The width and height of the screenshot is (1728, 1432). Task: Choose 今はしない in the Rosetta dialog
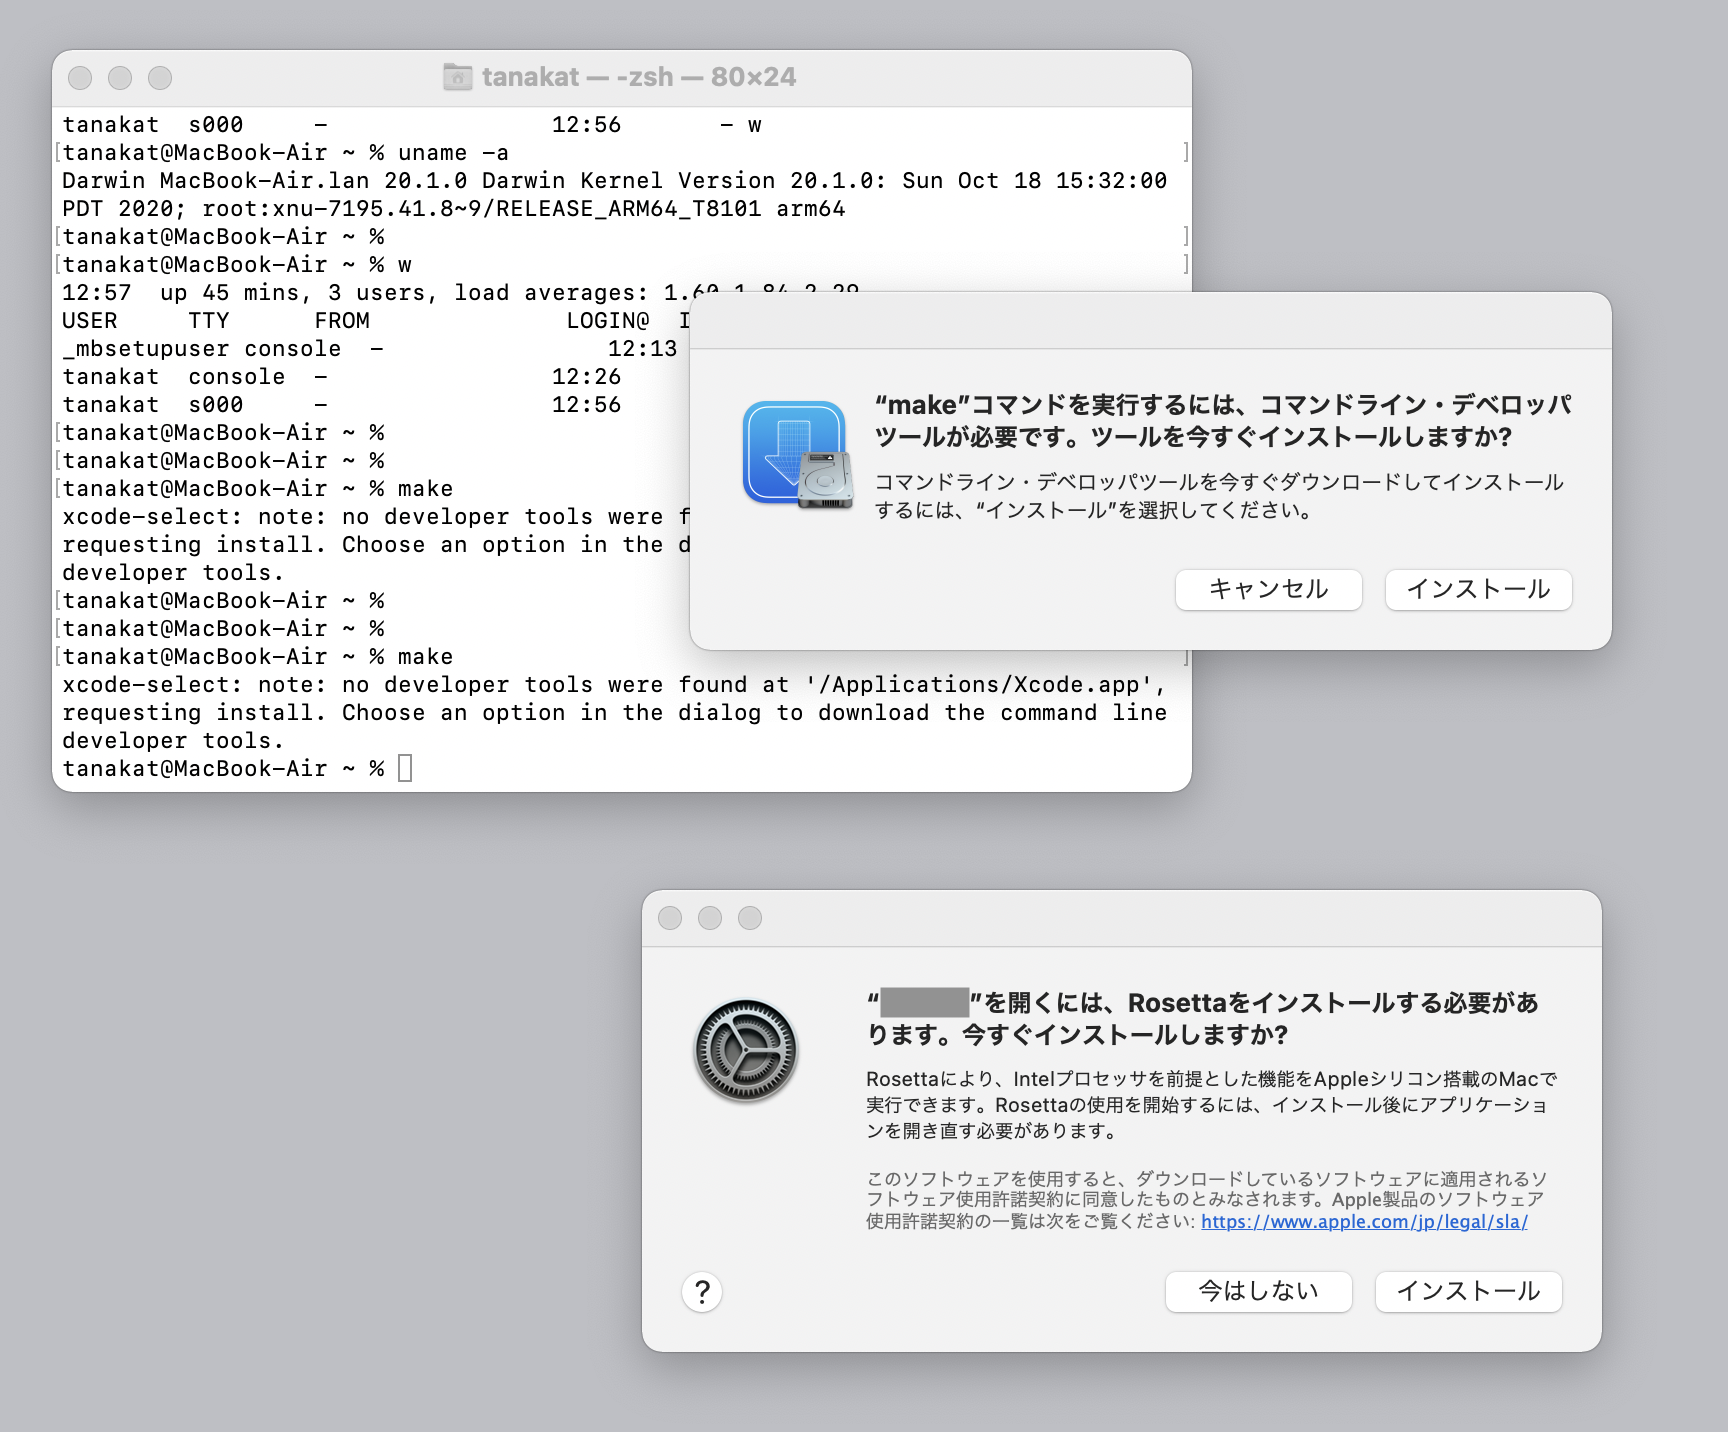pyautogui.click(x=1259, y=1292)
